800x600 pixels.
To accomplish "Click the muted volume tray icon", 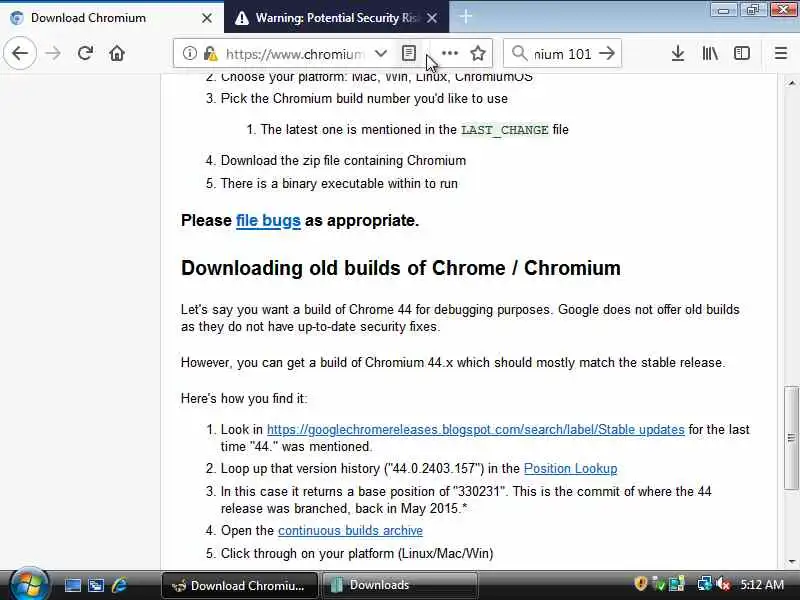I will [x=723, y=584].
